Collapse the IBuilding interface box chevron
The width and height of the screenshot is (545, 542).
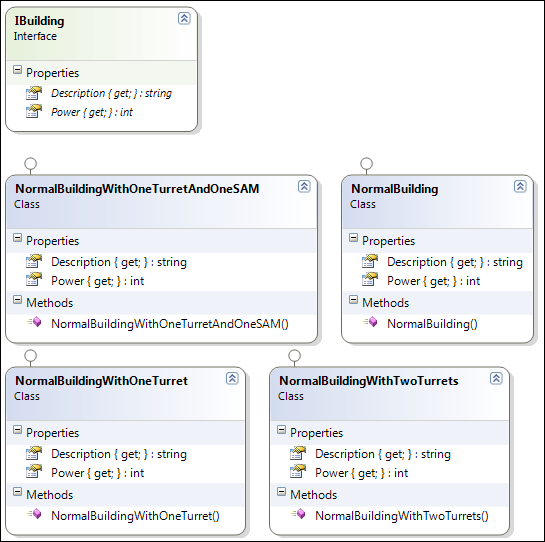click(x=184, y=18)
